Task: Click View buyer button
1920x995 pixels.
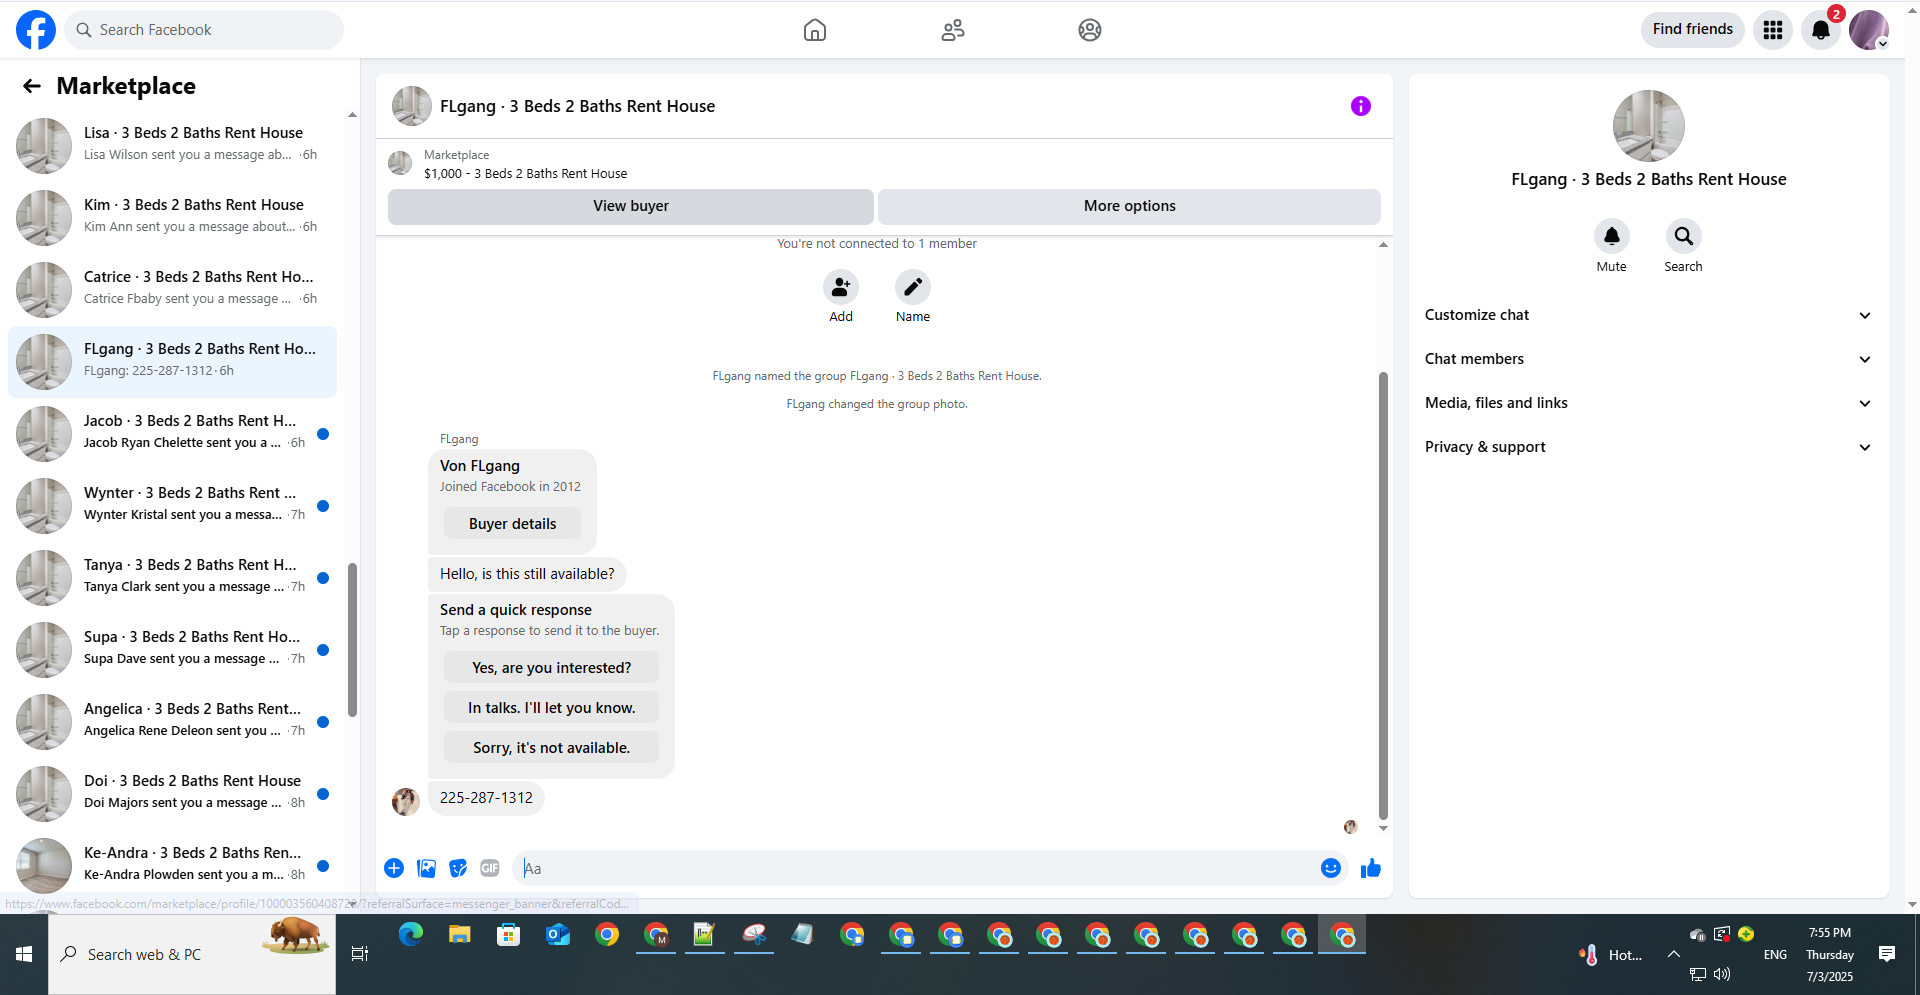Action: click(631, 206)
